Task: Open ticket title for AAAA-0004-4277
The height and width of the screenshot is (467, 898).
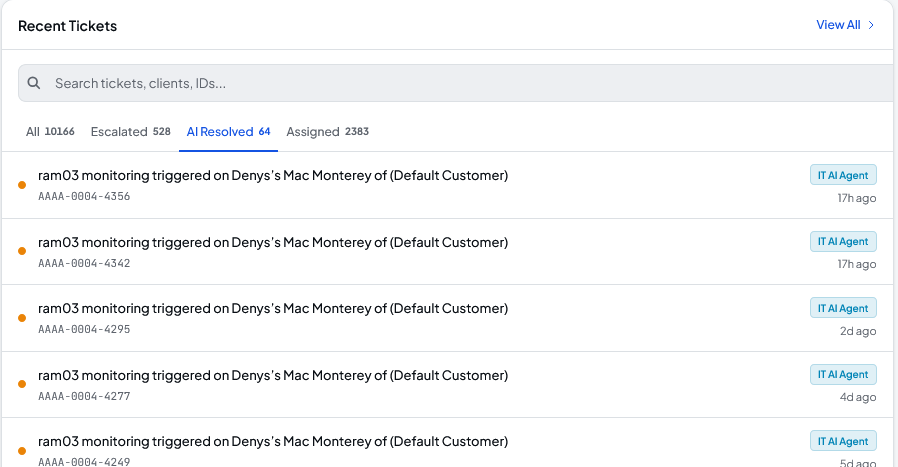Action: tap(273, 375)
